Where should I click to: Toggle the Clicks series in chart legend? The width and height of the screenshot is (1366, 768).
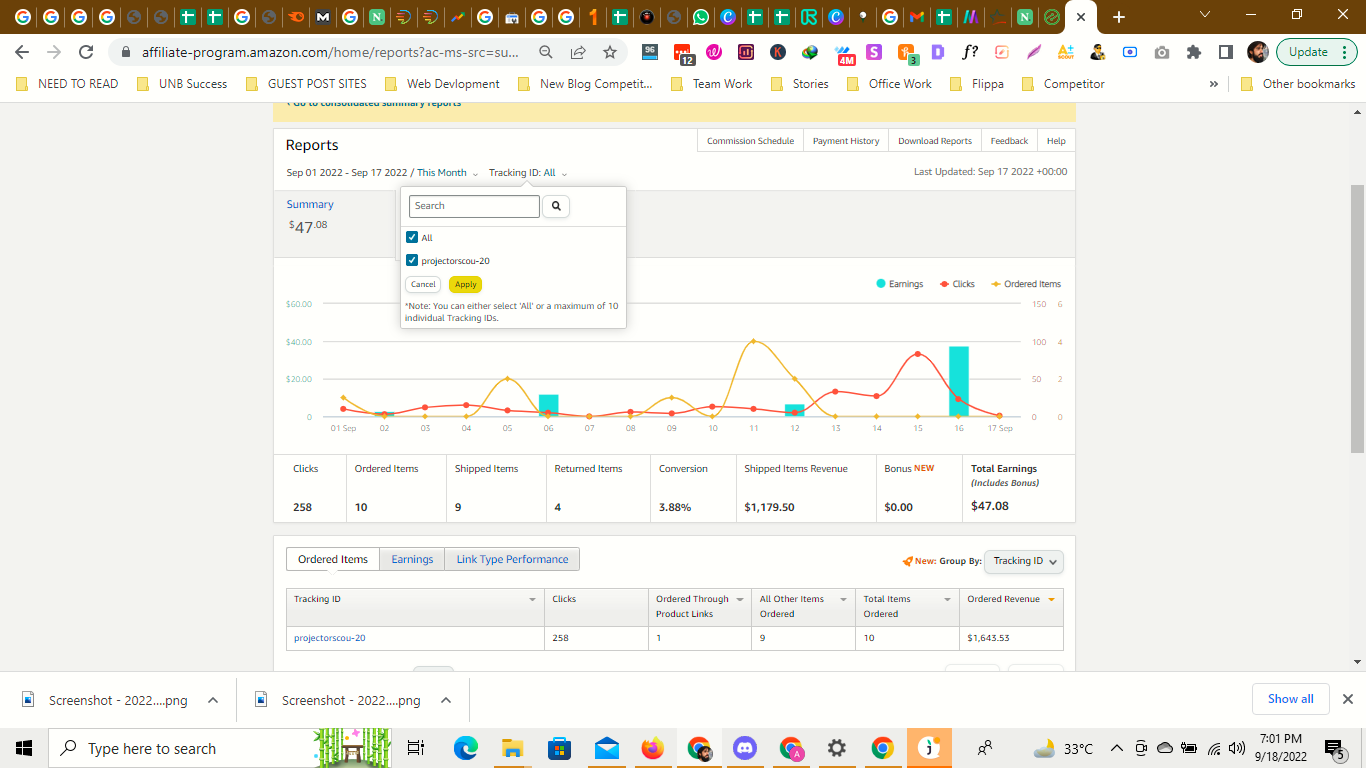[957, 284]
